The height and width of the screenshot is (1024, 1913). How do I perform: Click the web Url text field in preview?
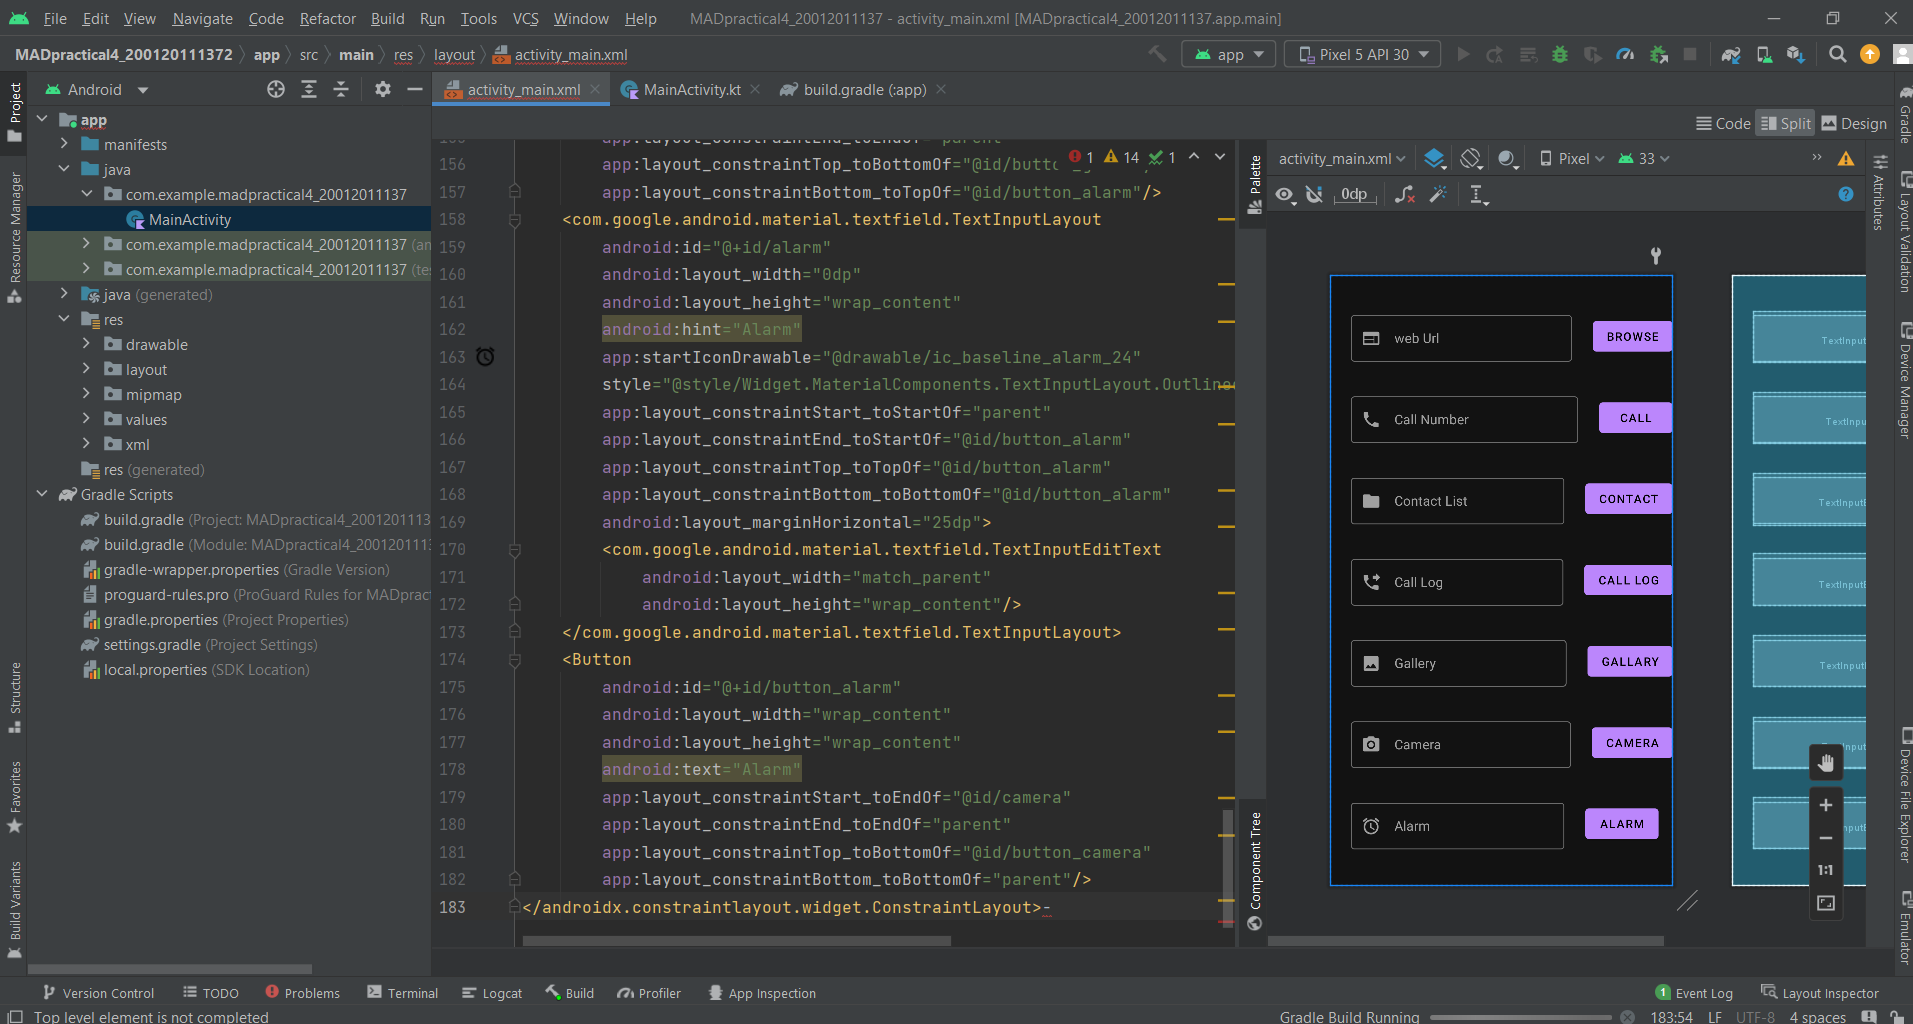pyautogui.click(x=1460, y=339)
